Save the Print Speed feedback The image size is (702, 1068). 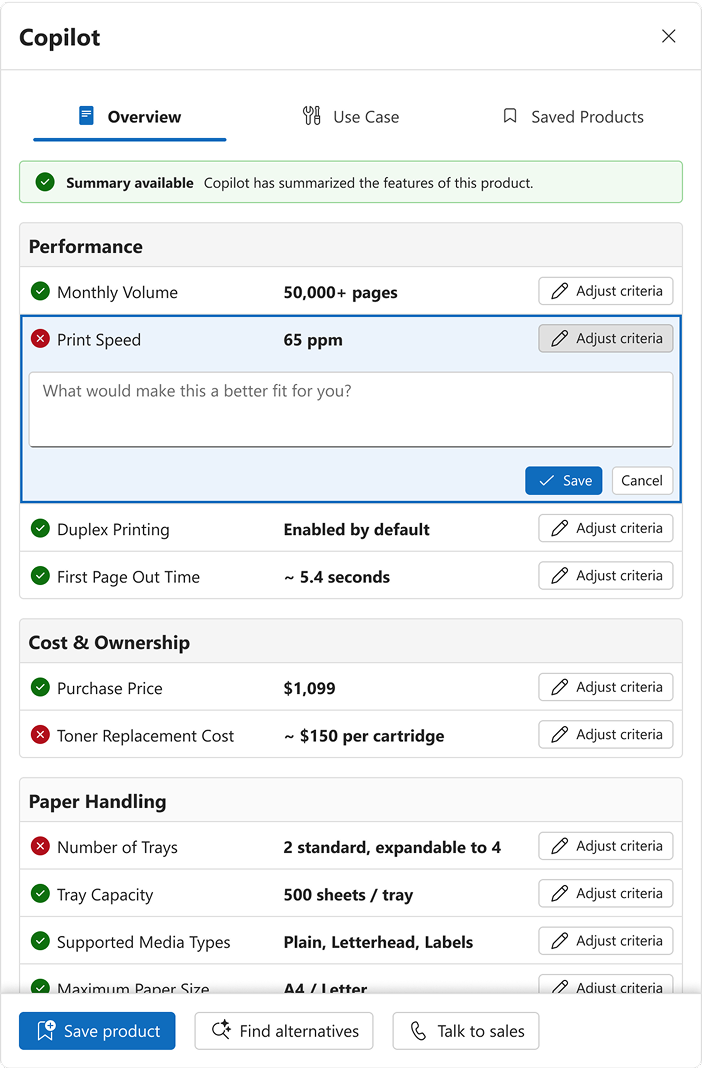tap(563, 481)
